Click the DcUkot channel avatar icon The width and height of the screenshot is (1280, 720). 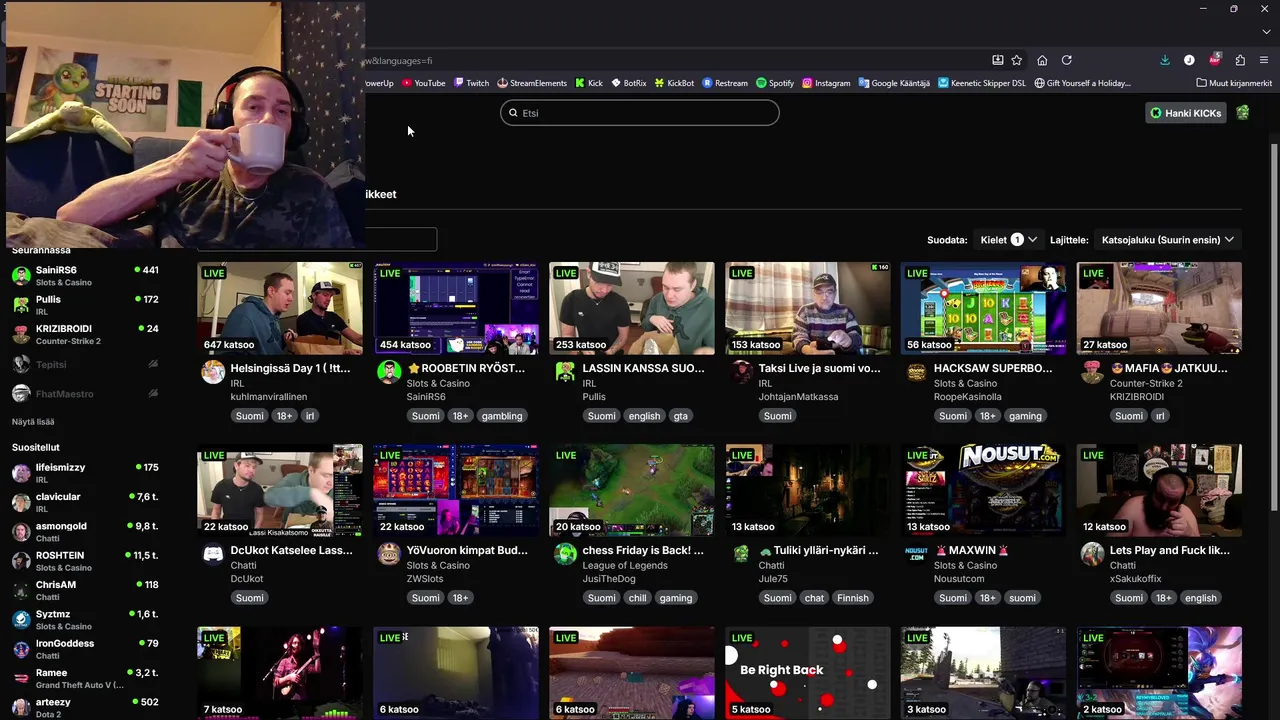(213, 554)
